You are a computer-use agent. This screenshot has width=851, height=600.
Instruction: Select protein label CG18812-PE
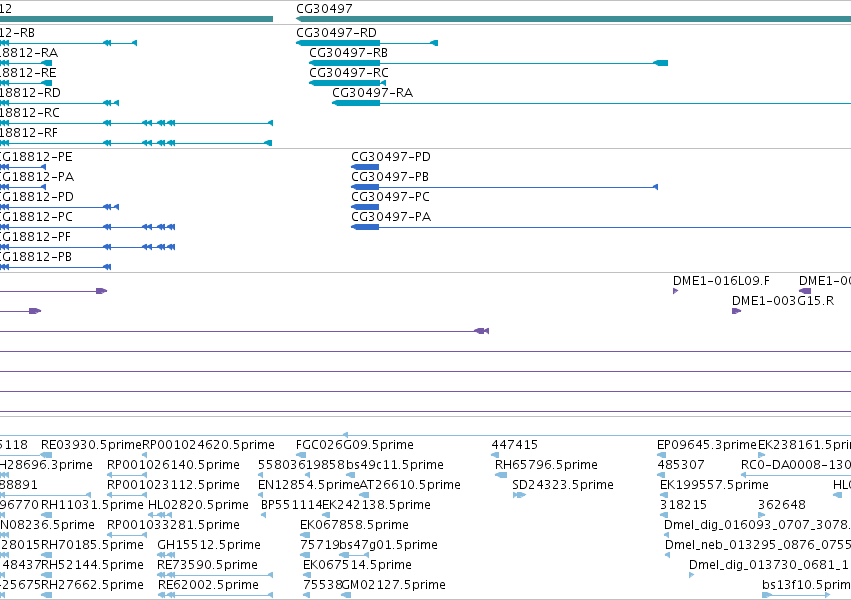coord(36,157)
